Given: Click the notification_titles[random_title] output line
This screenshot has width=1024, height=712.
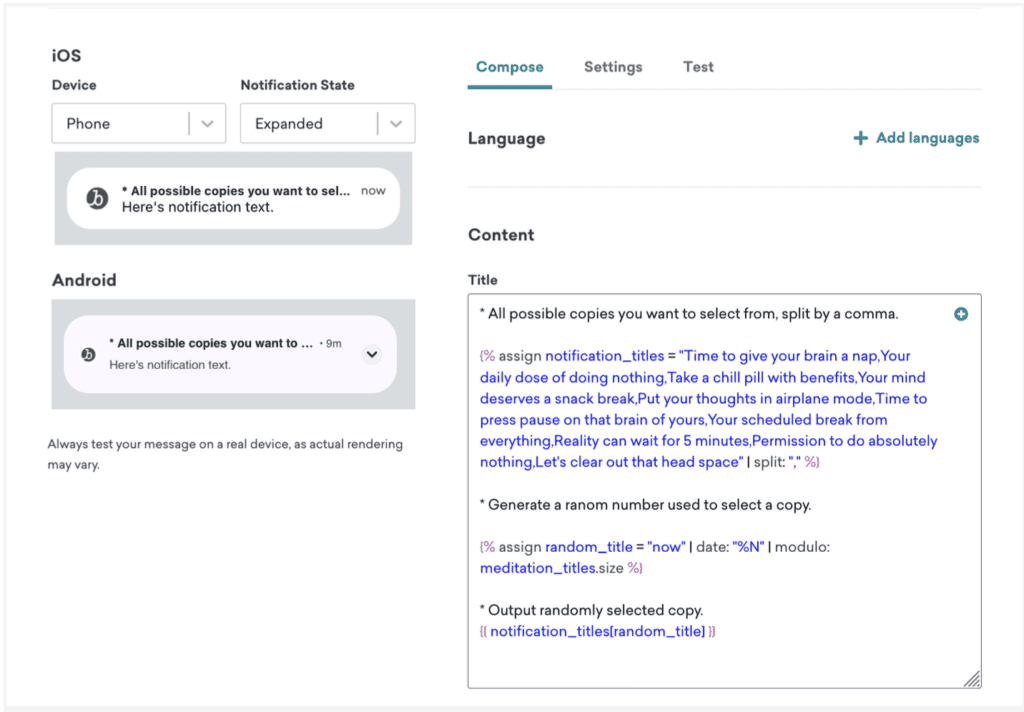Looking at the screenshot, I should tap(598, 631).
